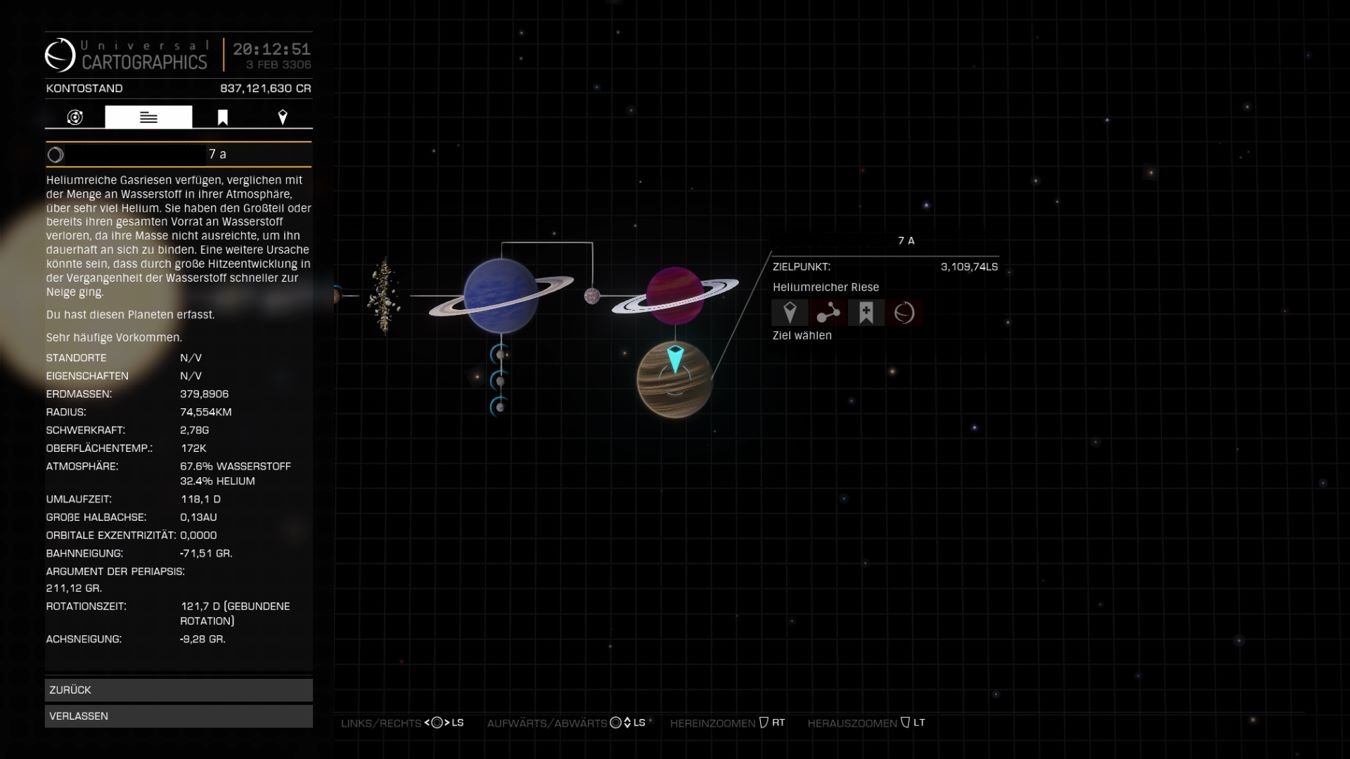The width and height of the screenshot is (1350, 759).
Task: Click the Erdmassen value '379,8906'
Action: pos(204,394)
